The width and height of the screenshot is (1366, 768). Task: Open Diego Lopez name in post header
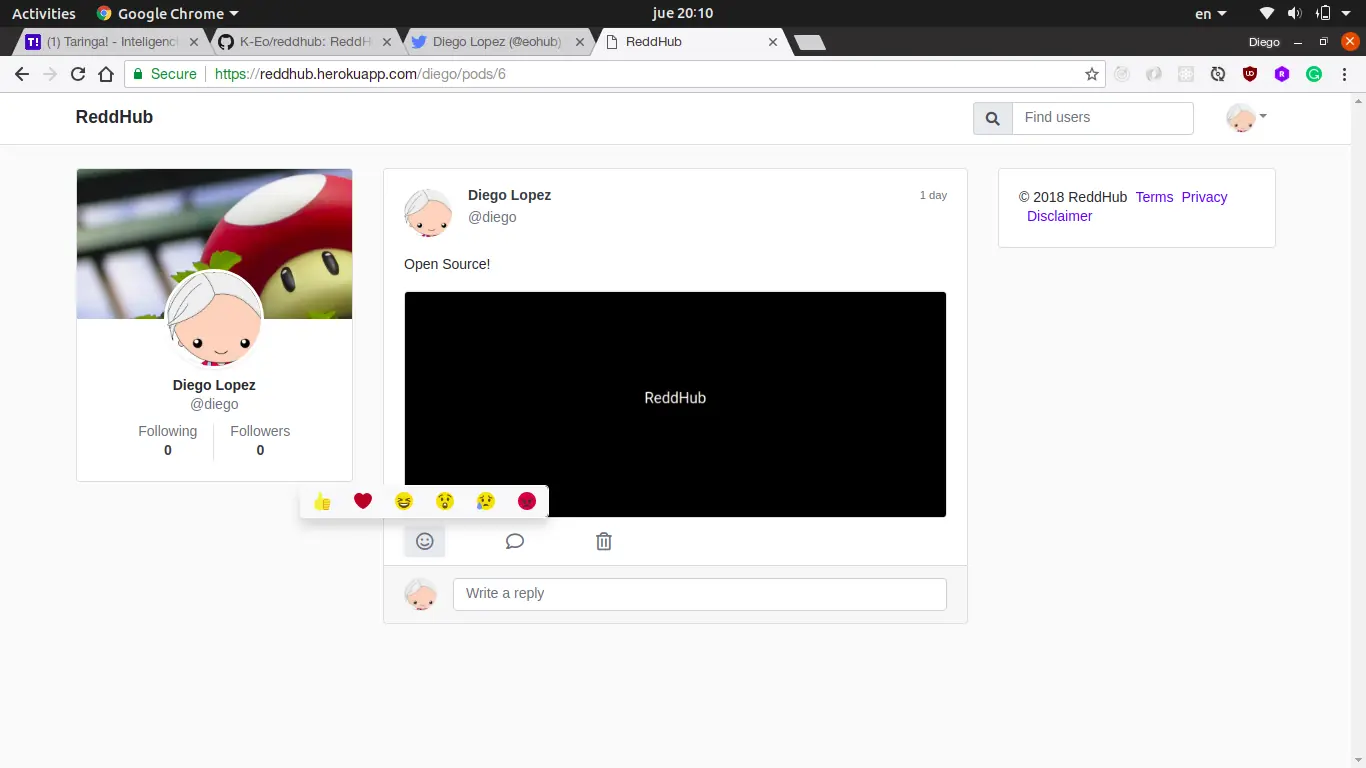click(509, 195)
